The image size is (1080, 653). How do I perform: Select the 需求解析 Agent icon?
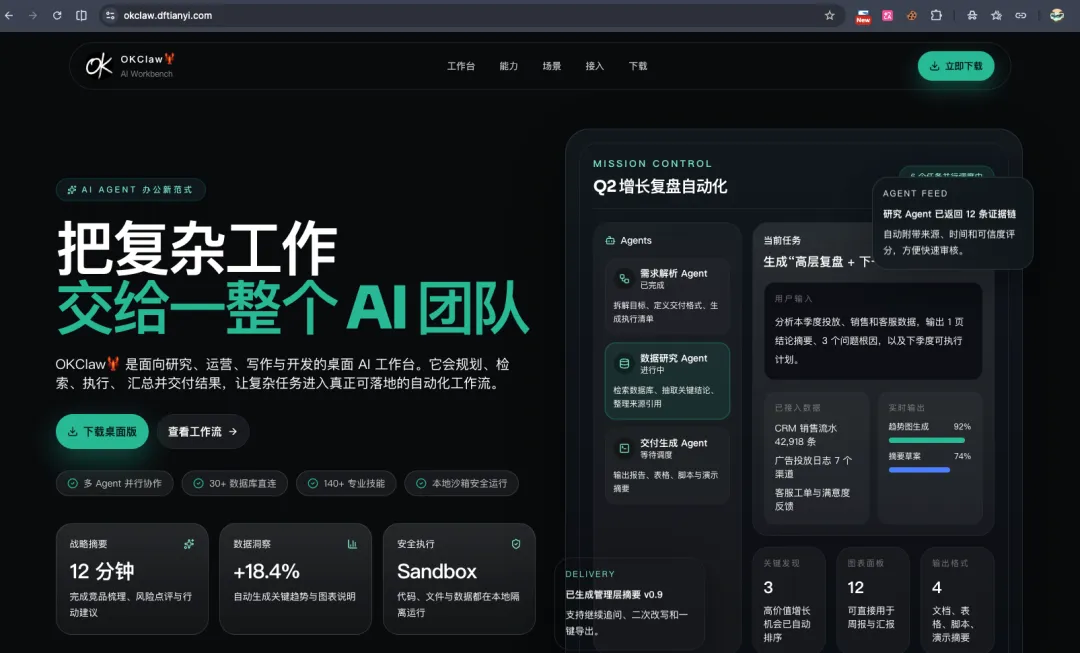[623, 277]
